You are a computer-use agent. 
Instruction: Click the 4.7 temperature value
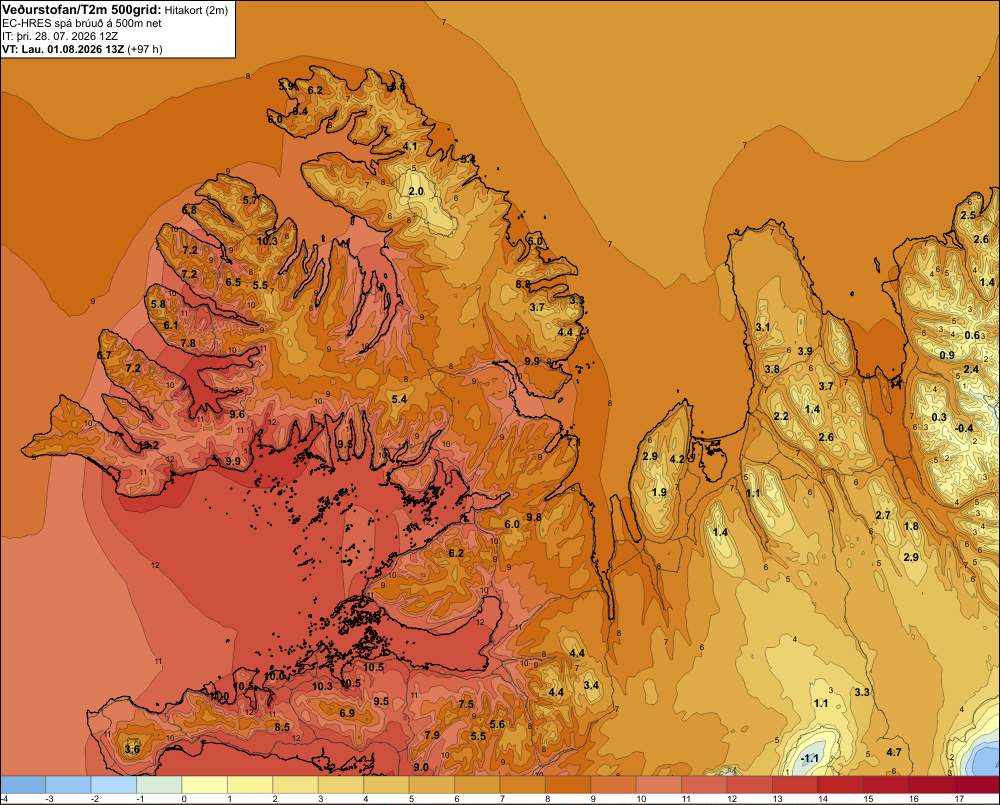click(x=894, y=752)
